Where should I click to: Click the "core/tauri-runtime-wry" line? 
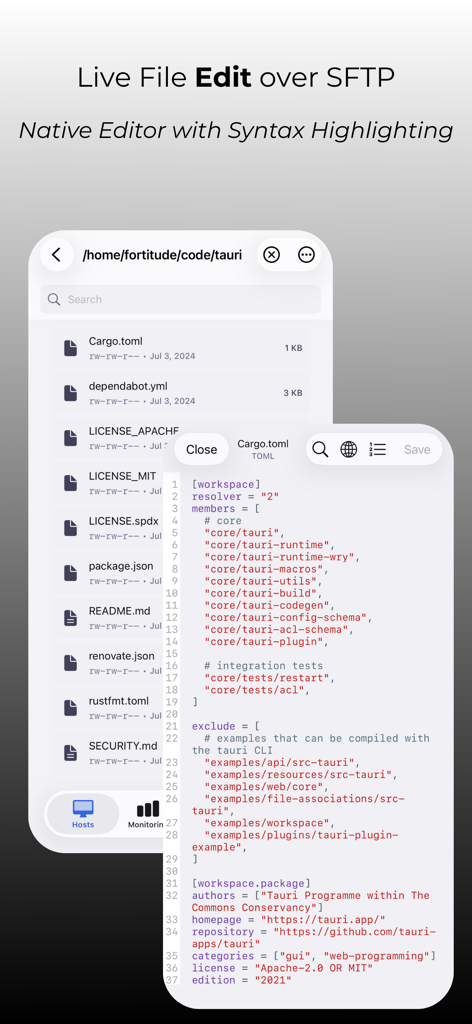point(282,557)
